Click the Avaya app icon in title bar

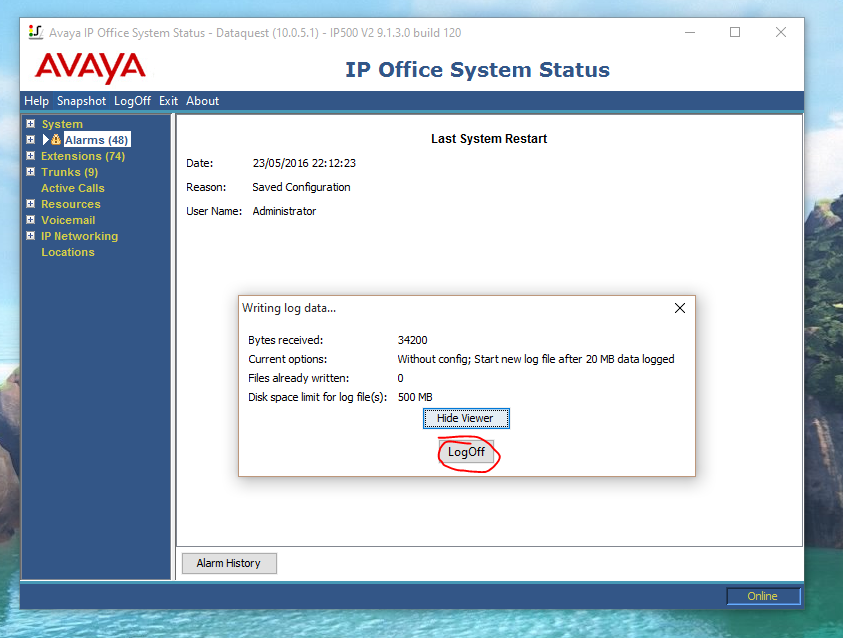pos(35,32)
